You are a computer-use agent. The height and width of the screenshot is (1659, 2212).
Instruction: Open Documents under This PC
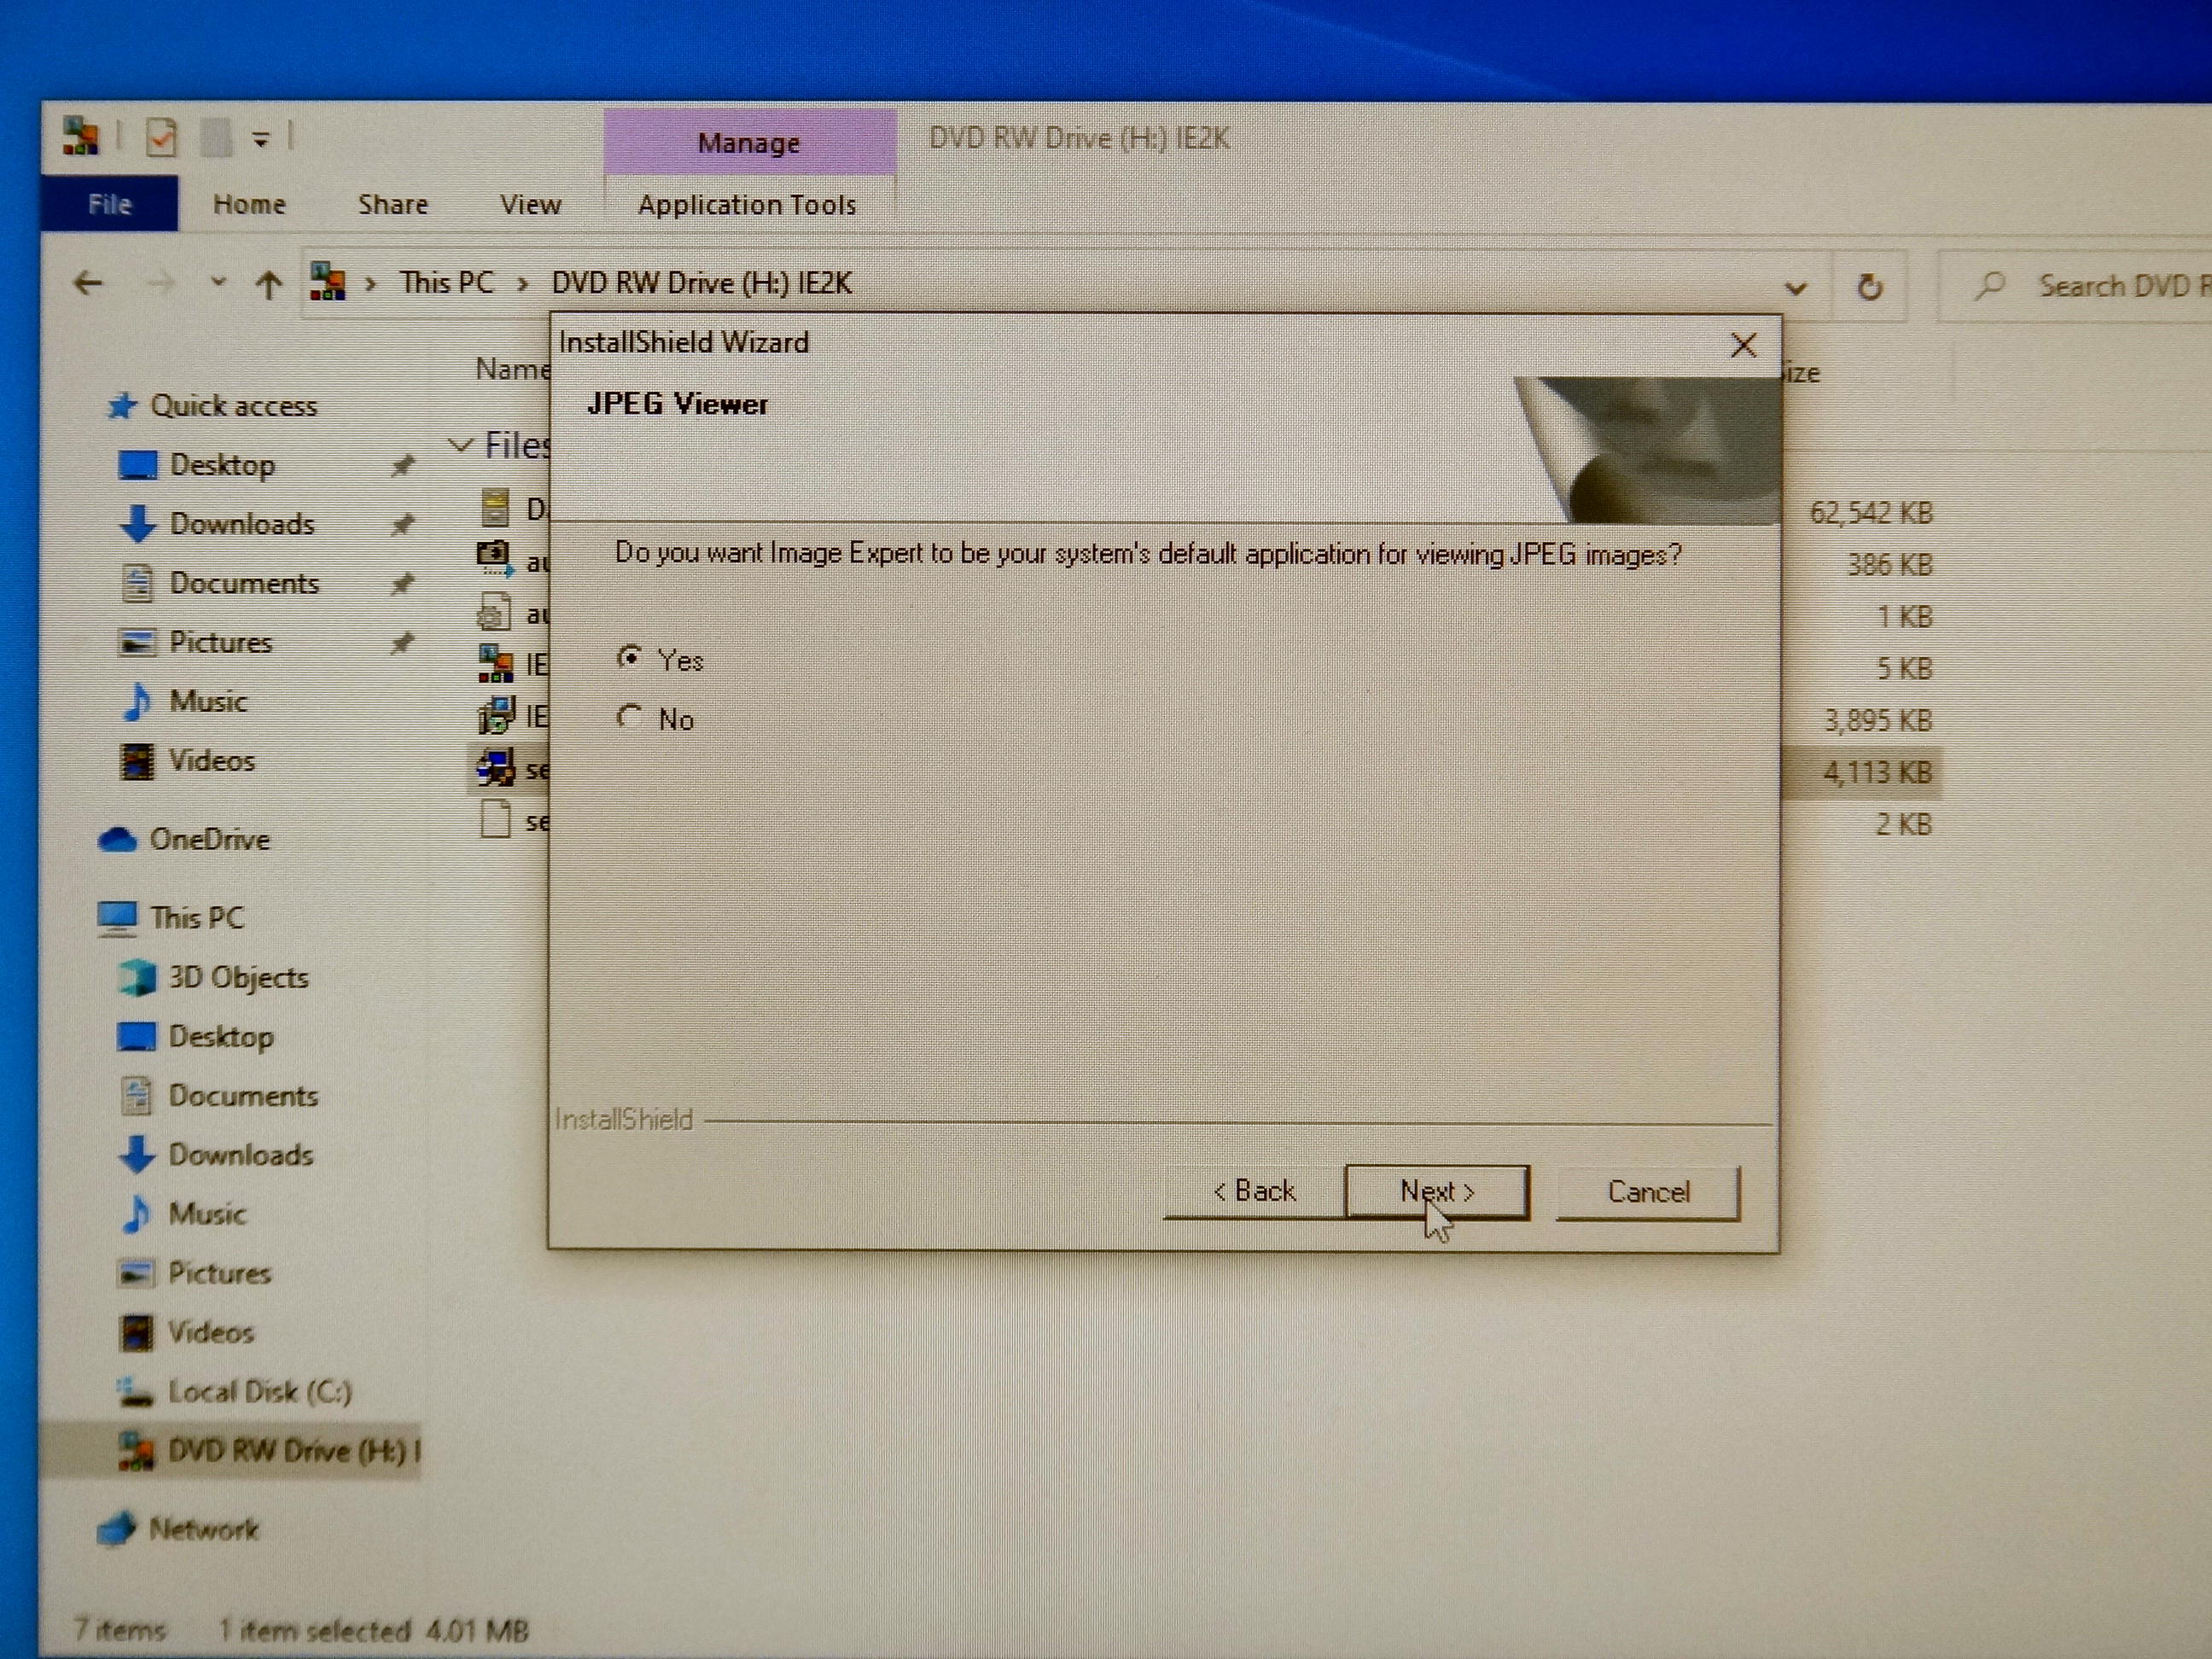243,1095
